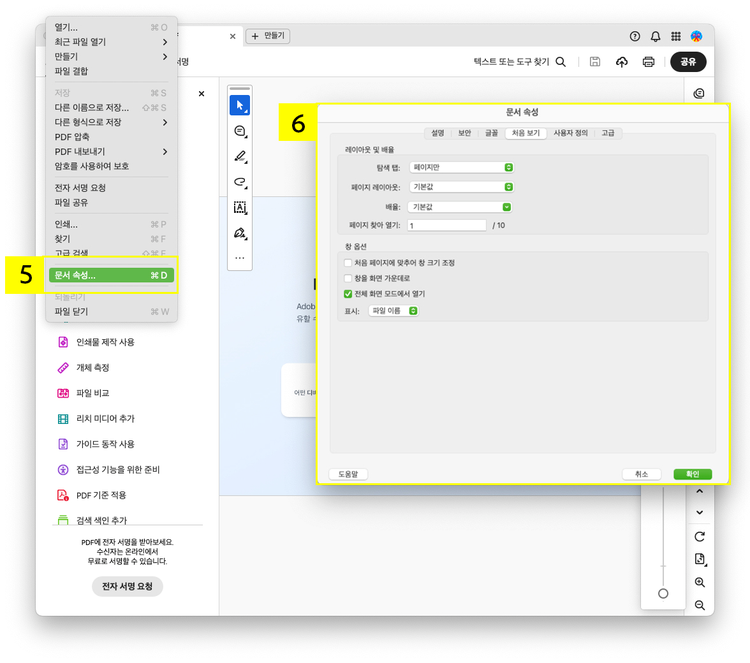Open the profile avatar

coord(696,36)
